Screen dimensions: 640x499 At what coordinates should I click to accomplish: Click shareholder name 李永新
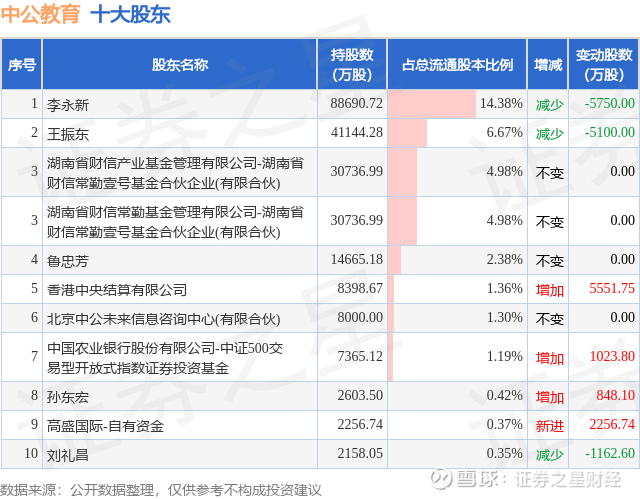click(x=68, y=105)
